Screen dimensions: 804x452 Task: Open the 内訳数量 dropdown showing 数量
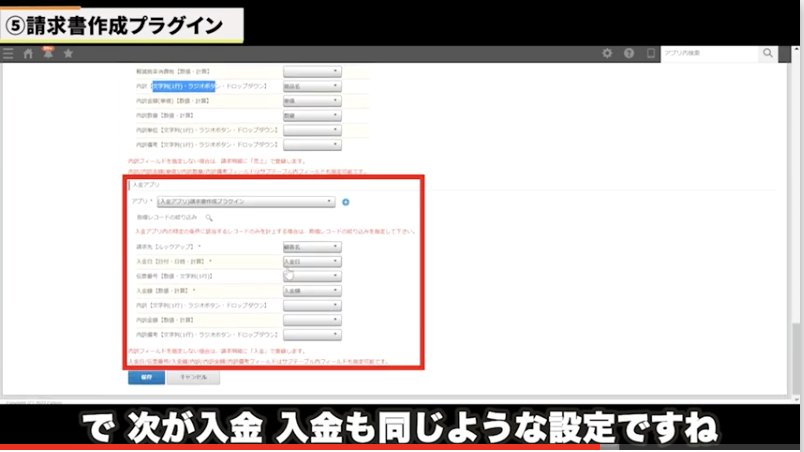coord(312,116)
